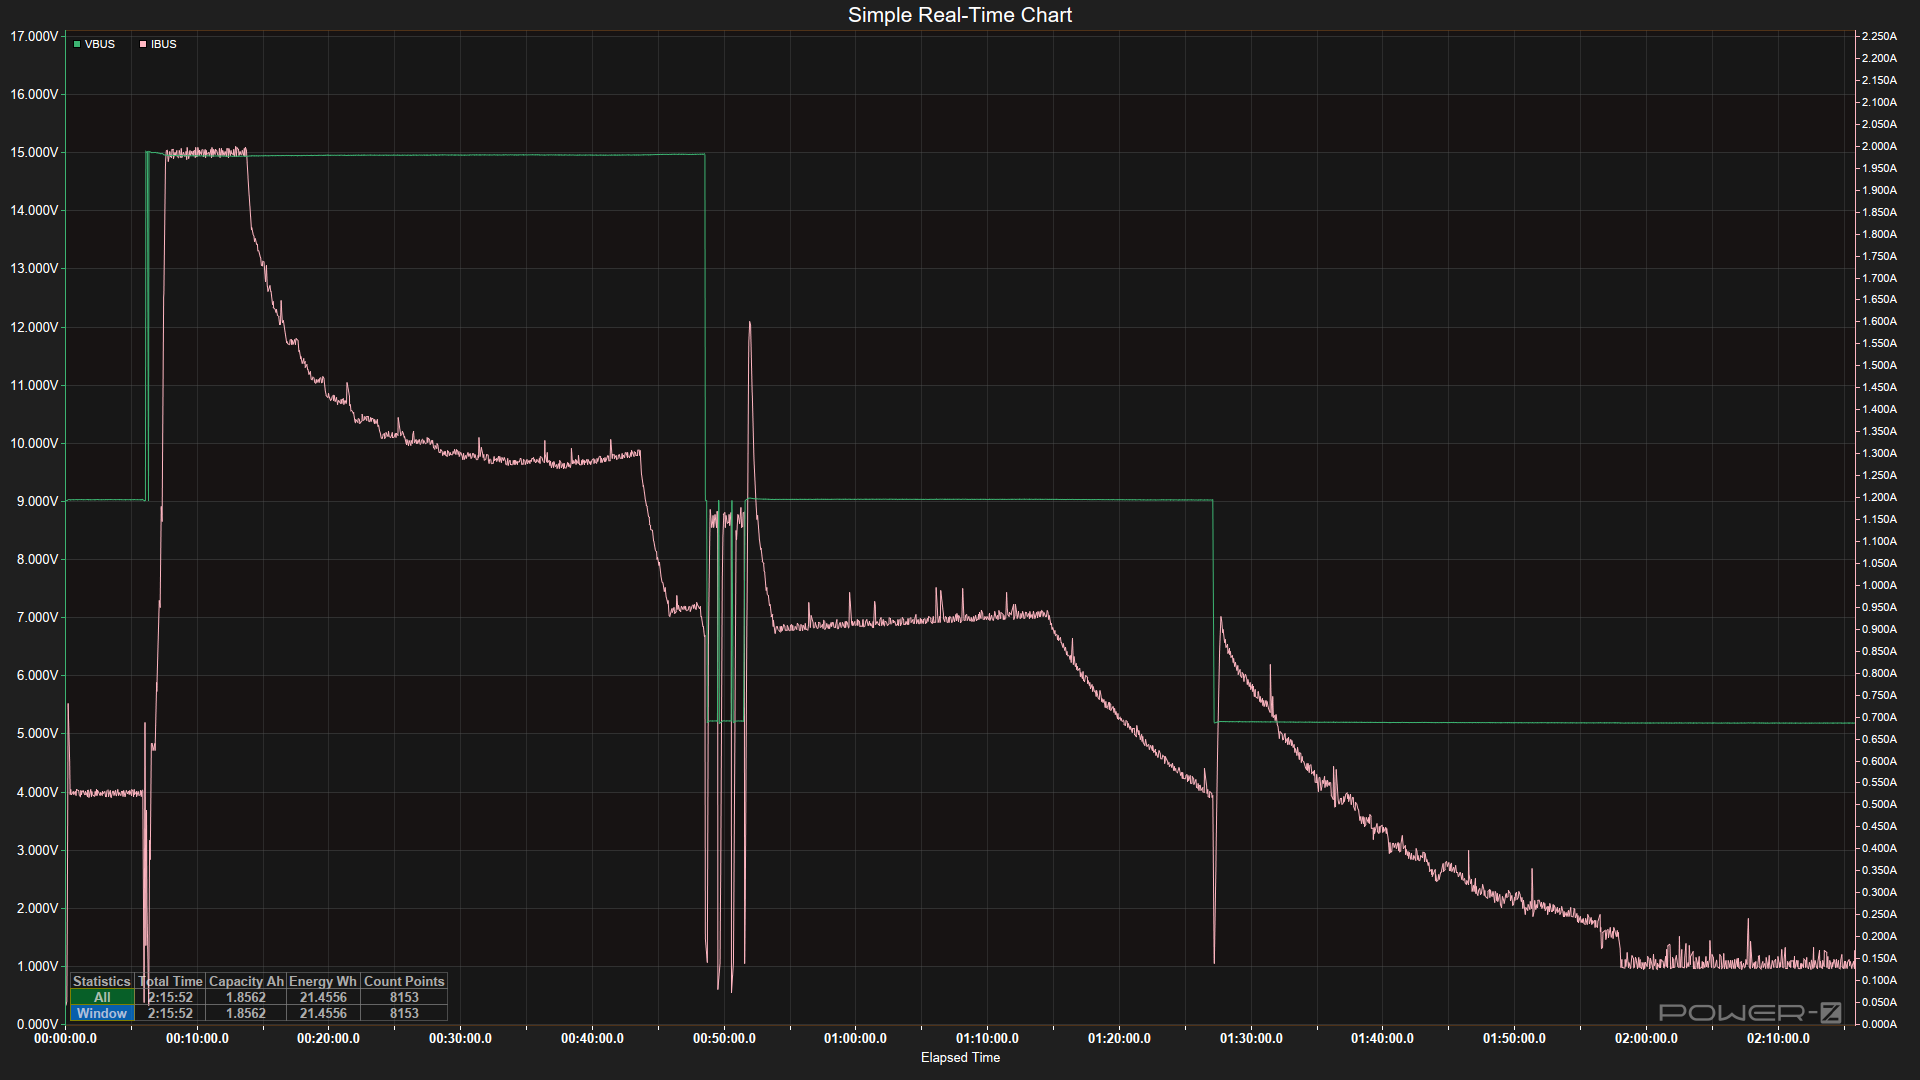Image resolution: width=1920 pixels, height=1080 pixels.
Task: Click the 2.250A current axis label
Action: 1879,36
